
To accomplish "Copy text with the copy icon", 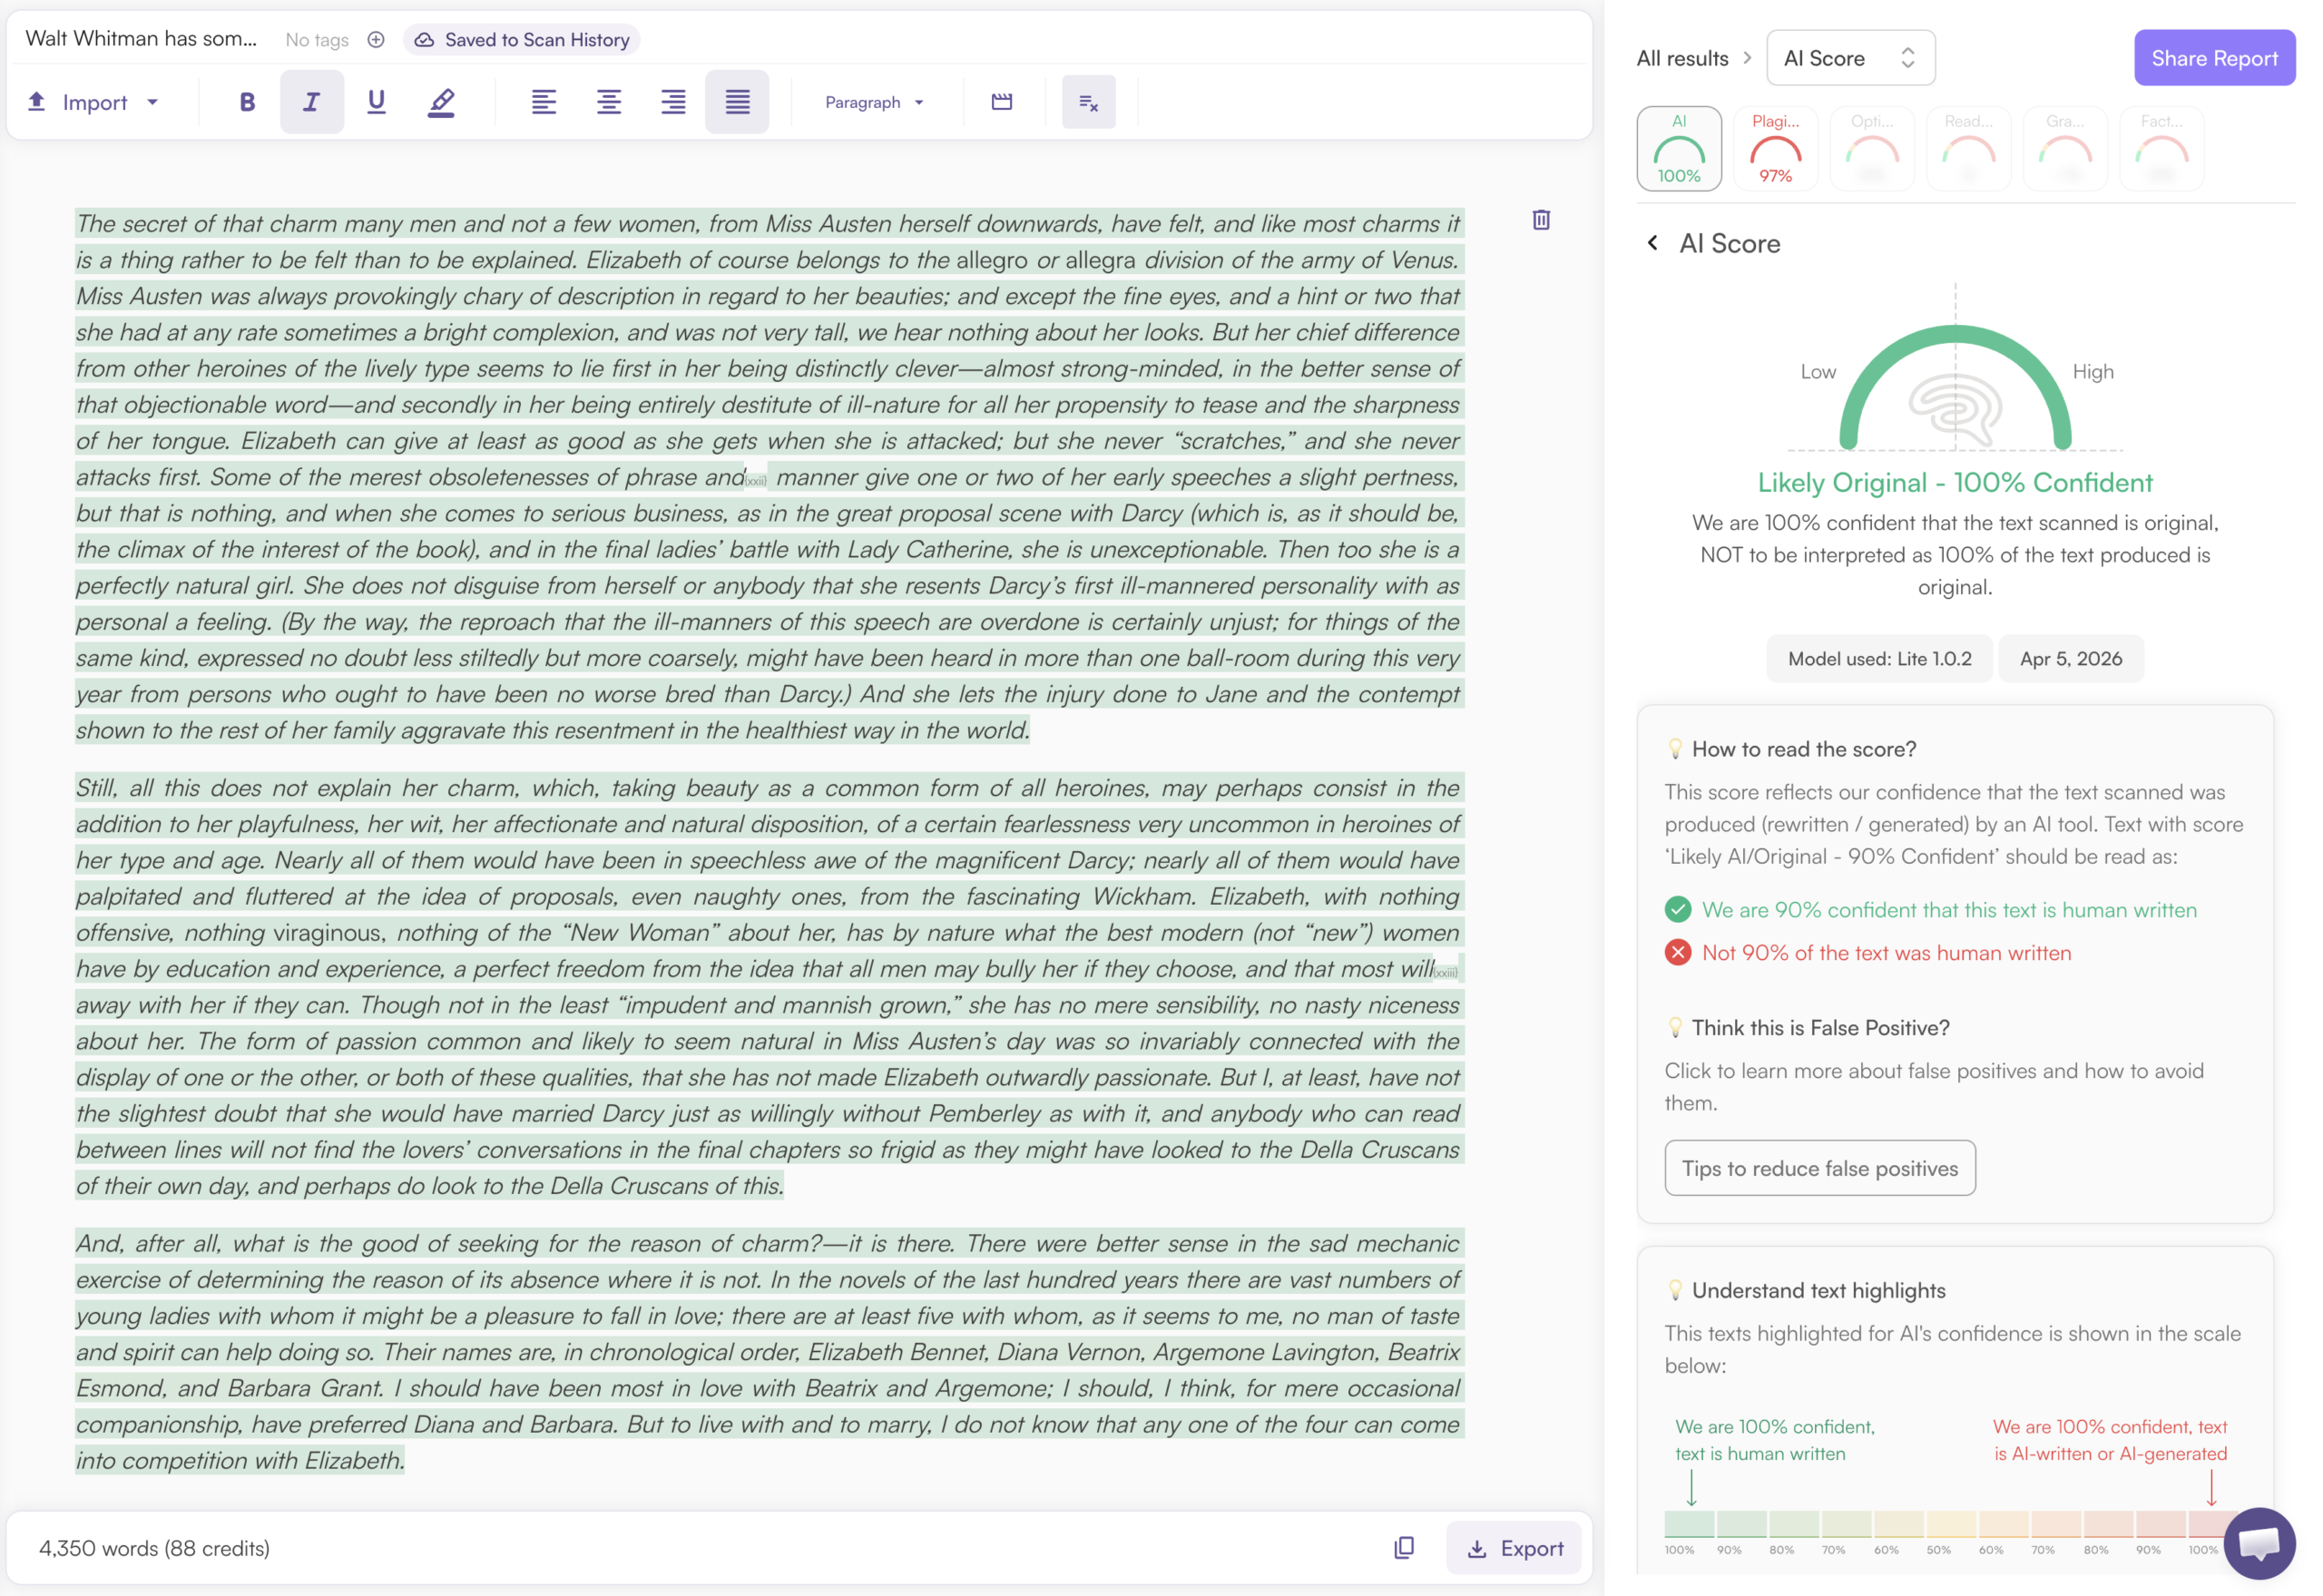I will (1404, 1547).
